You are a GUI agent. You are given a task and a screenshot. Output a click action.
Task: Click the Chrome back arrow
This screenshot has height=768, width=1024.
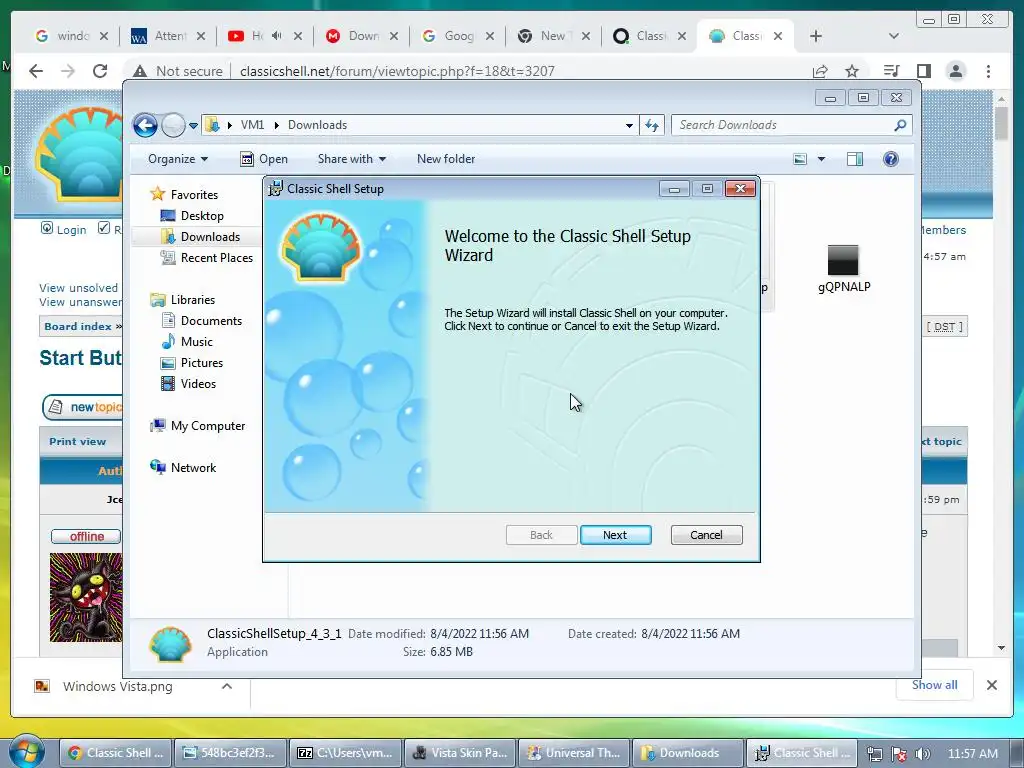pos(36,71)
